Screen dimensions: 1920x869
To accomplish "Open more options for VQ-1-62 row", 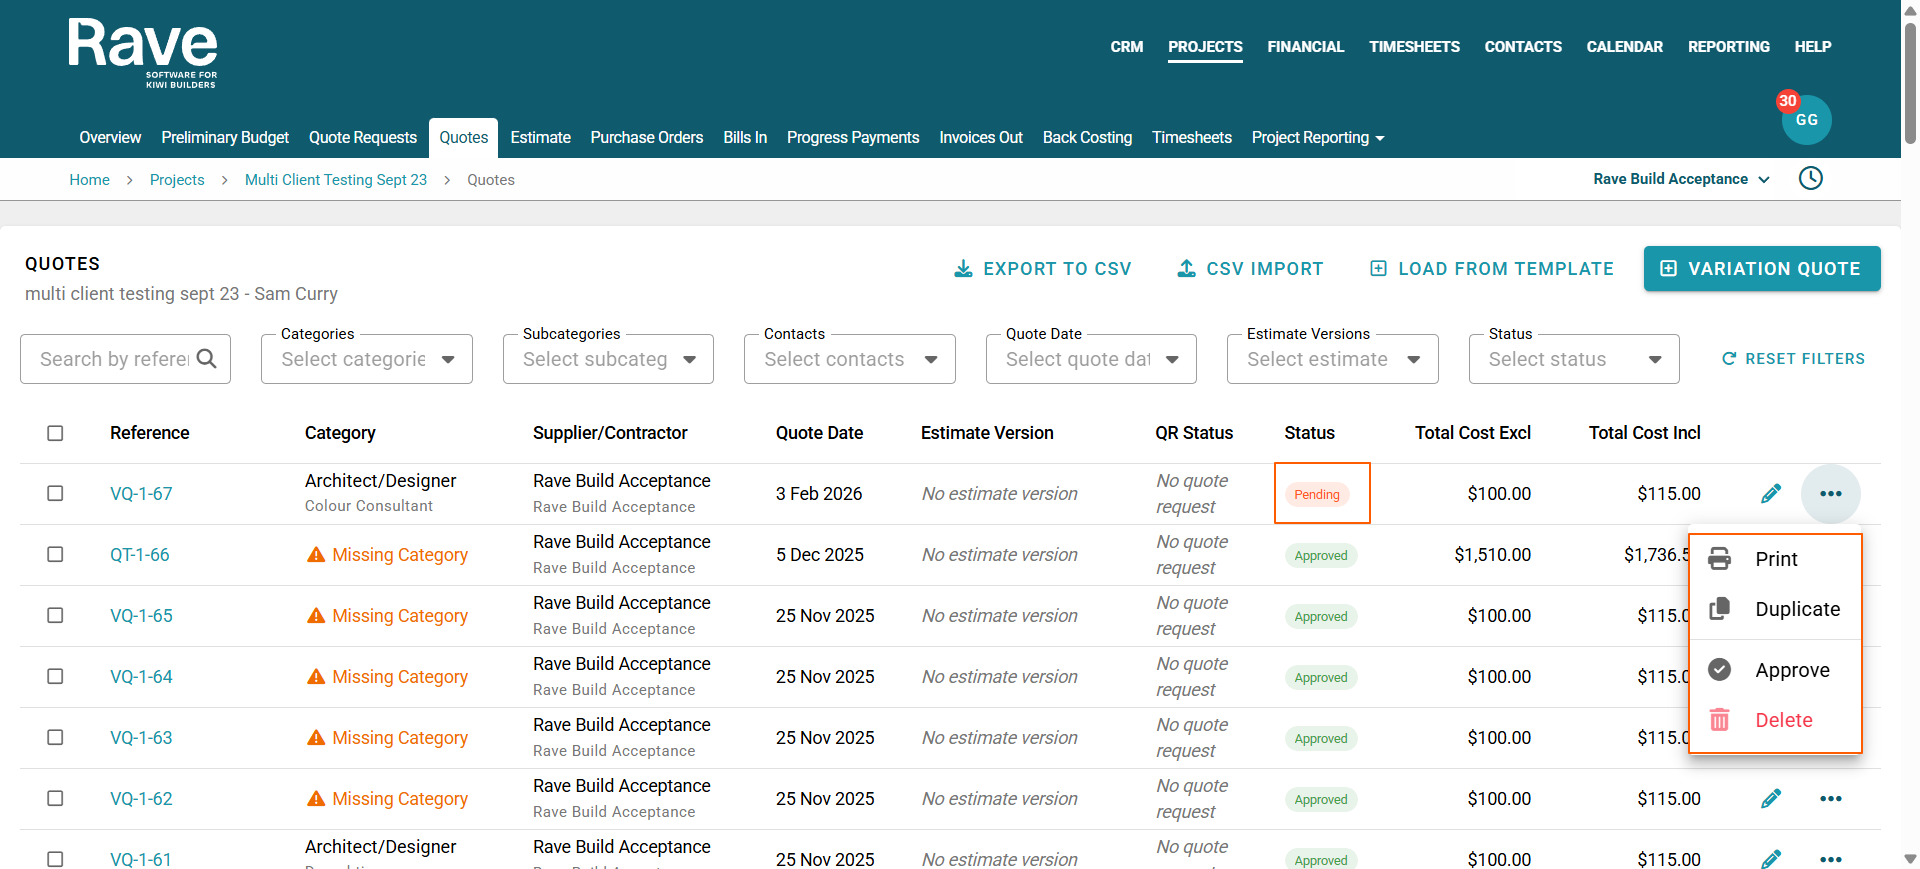I will [x=1830, y=799].
